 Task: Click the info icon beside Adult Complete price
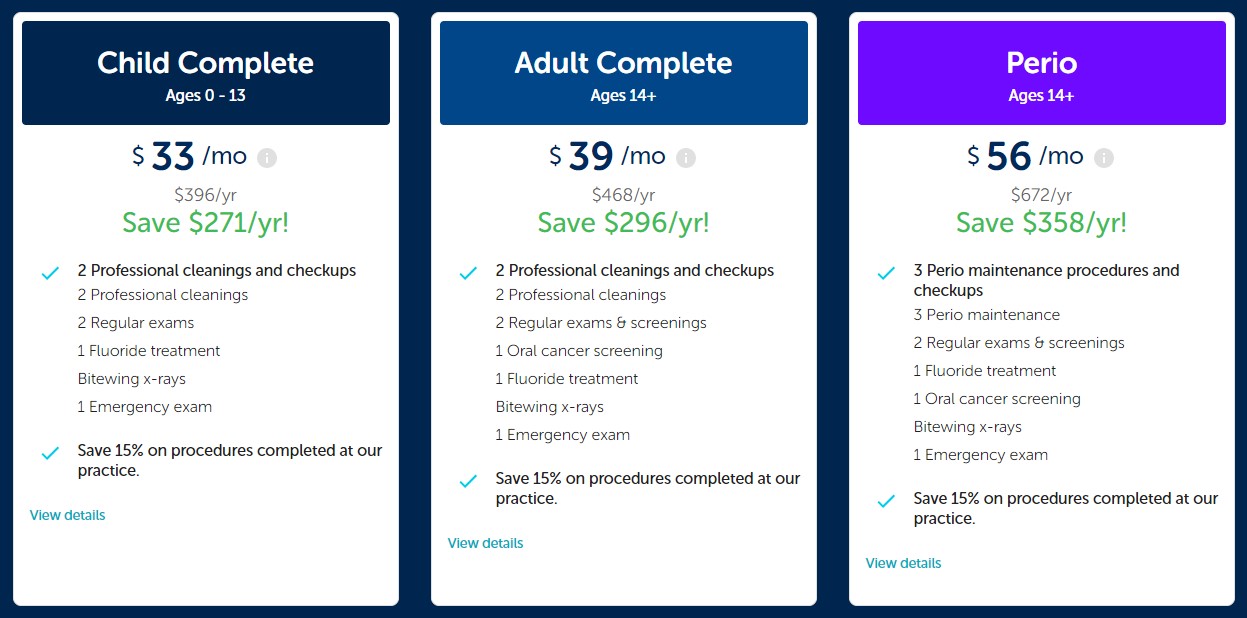click(684, 156)
